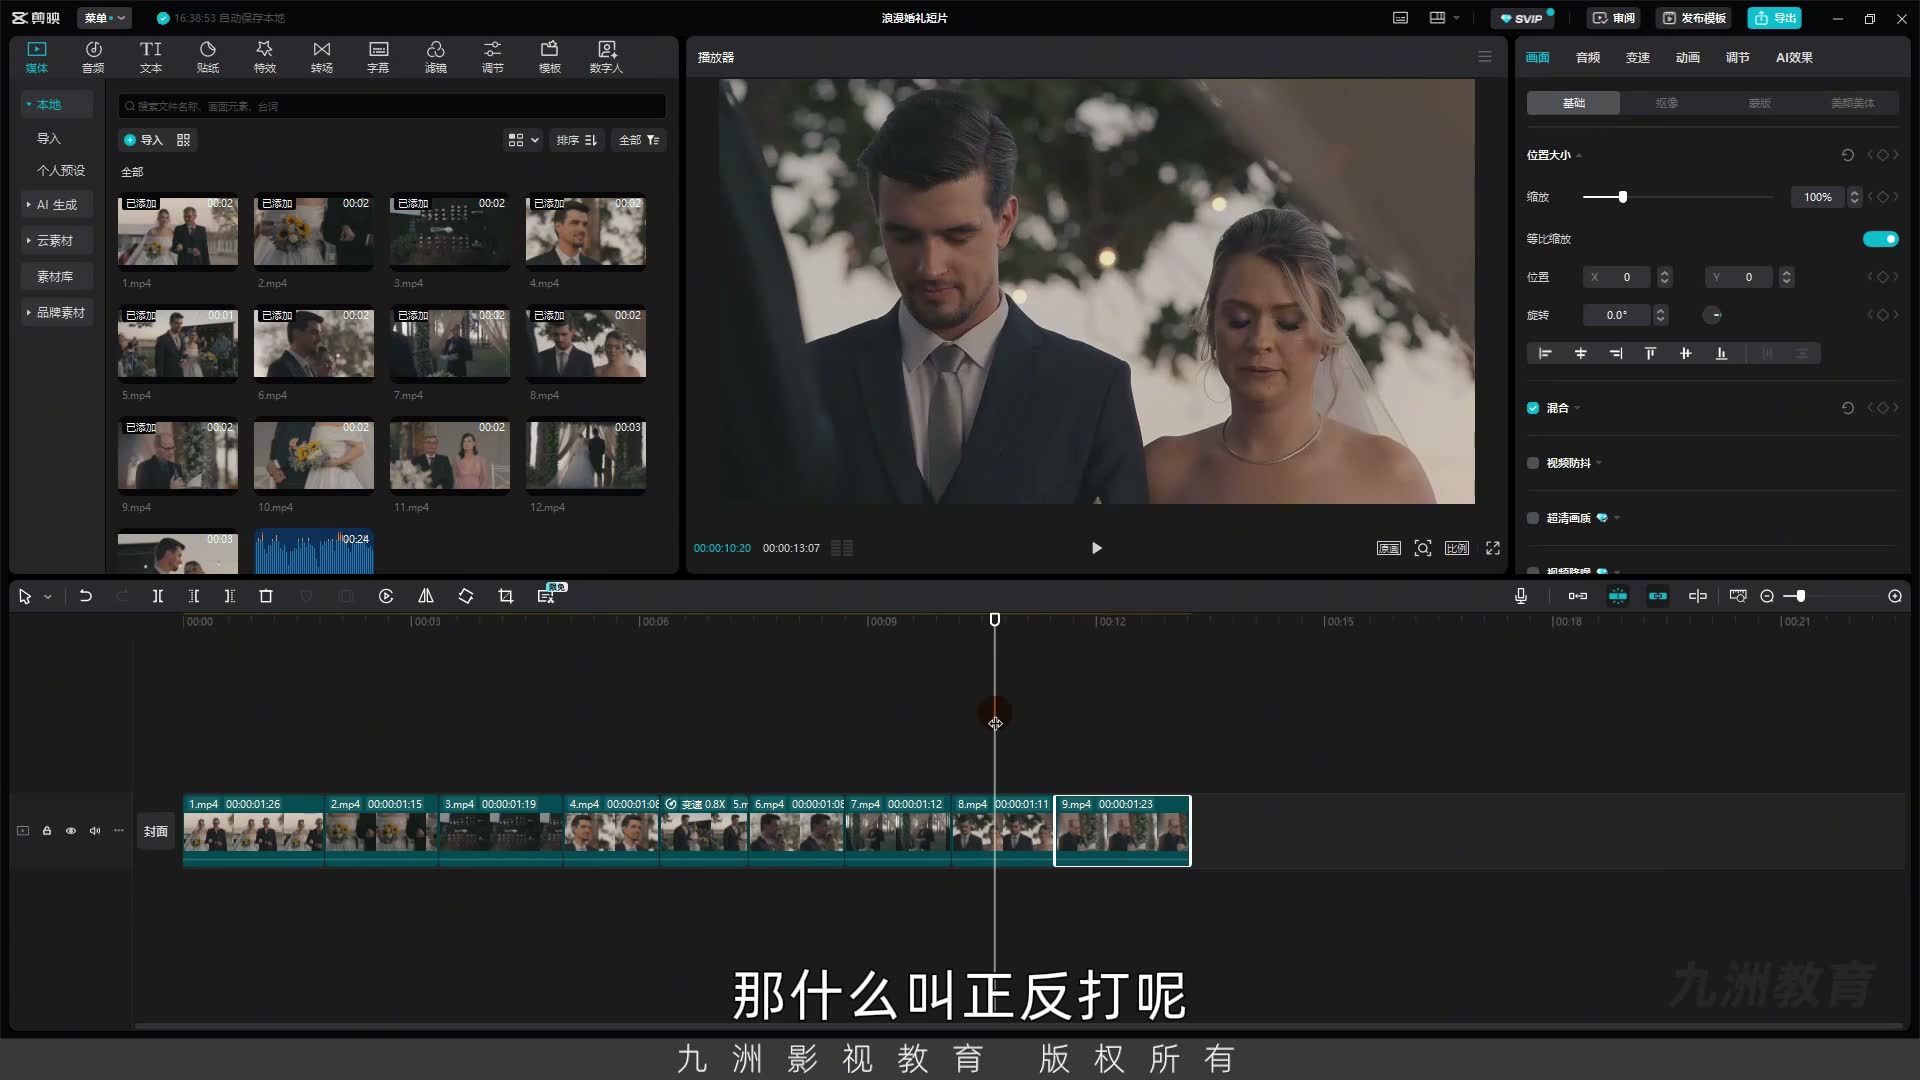
Task: Zoom out the timeline with minus icon
Action: (x=1767, y=596)
